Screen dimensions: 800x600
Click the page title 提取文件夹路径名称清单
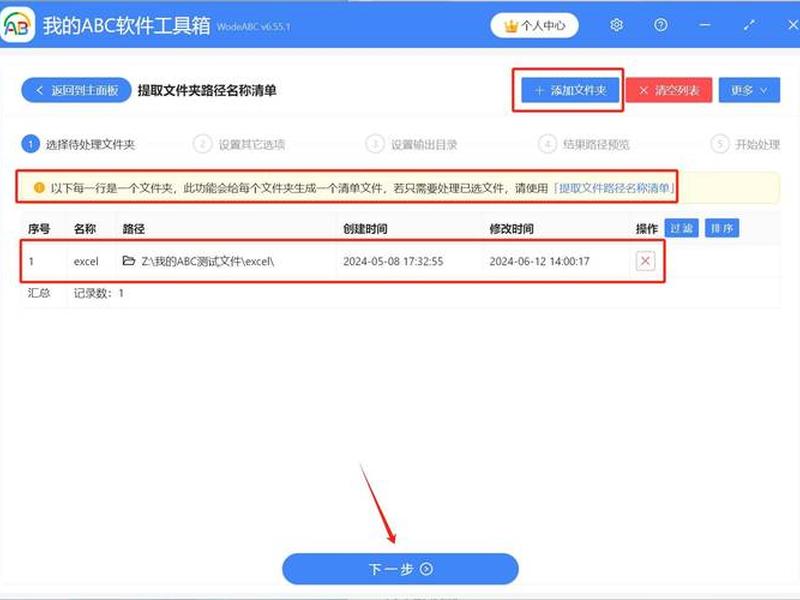[207, 90]
